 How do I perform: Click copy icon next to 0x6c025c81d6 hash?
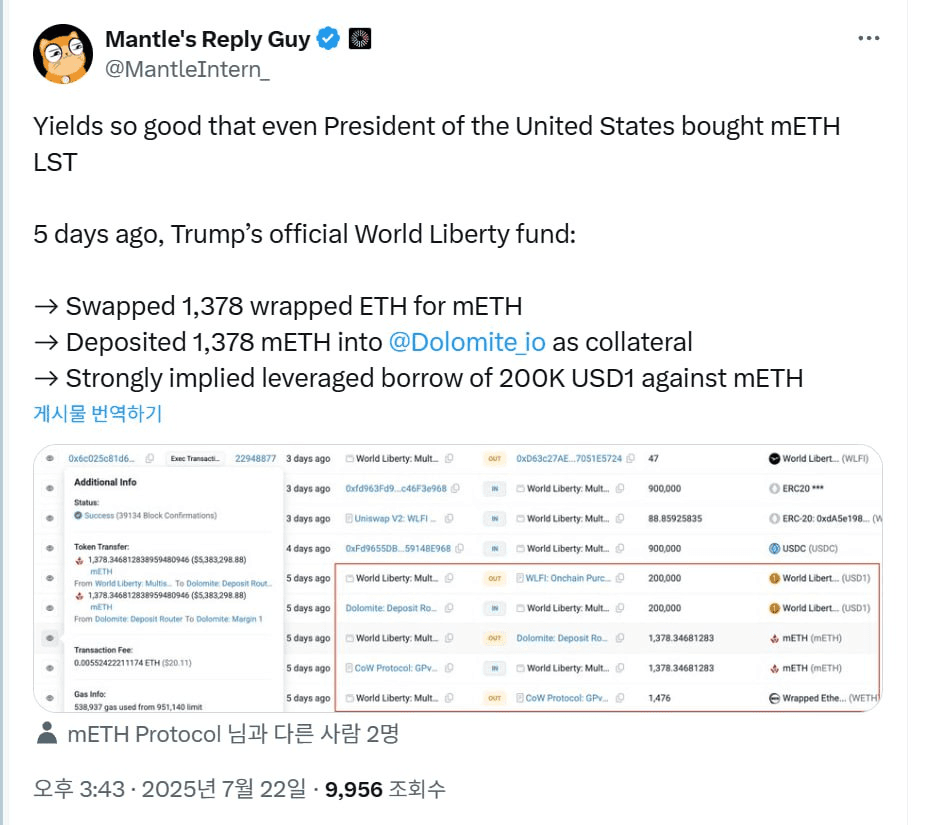150,458
